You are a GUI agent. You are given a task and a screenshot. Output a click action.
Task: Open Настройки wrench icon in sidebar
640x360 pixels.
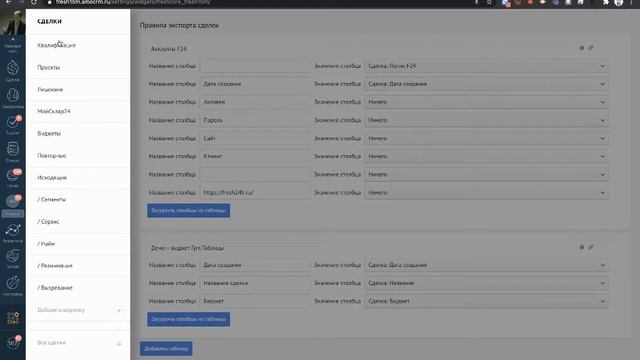pyautogui.click(x=13, y=282)
